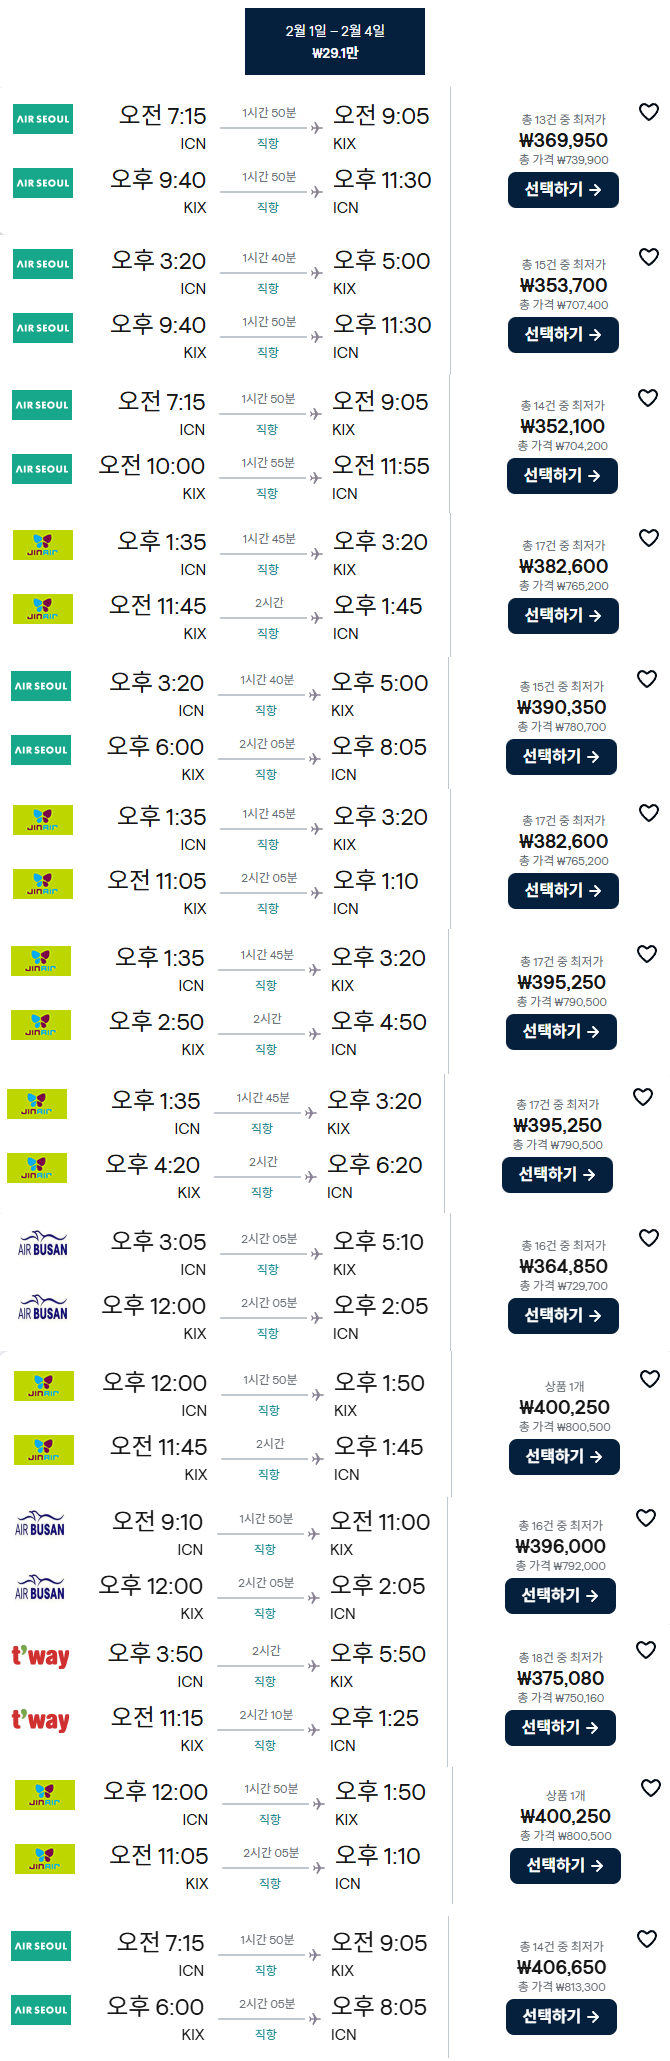Click the total price ₩739,900 text
Image resolution: width=670 pixels, height=2061 pixels.
click(564, 160)
